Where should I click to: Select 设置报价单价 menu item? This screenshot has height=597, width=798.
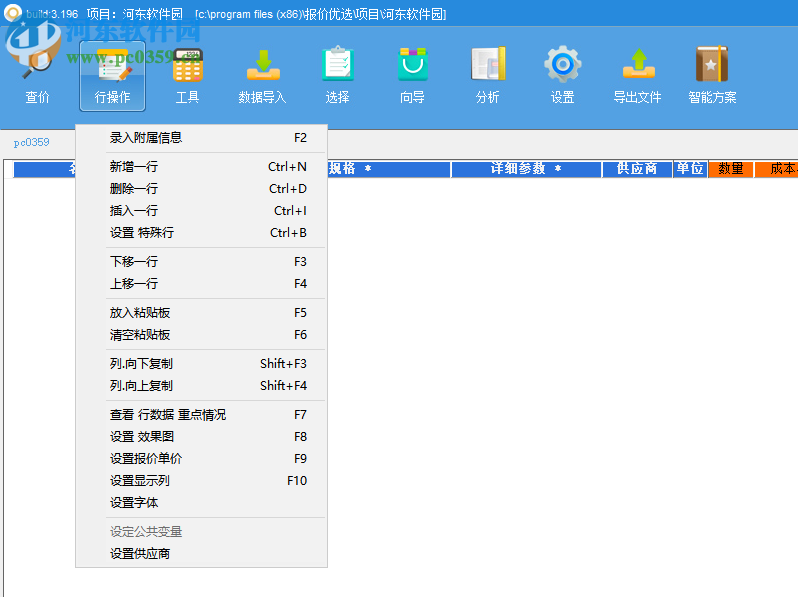(x=202, y=459)
